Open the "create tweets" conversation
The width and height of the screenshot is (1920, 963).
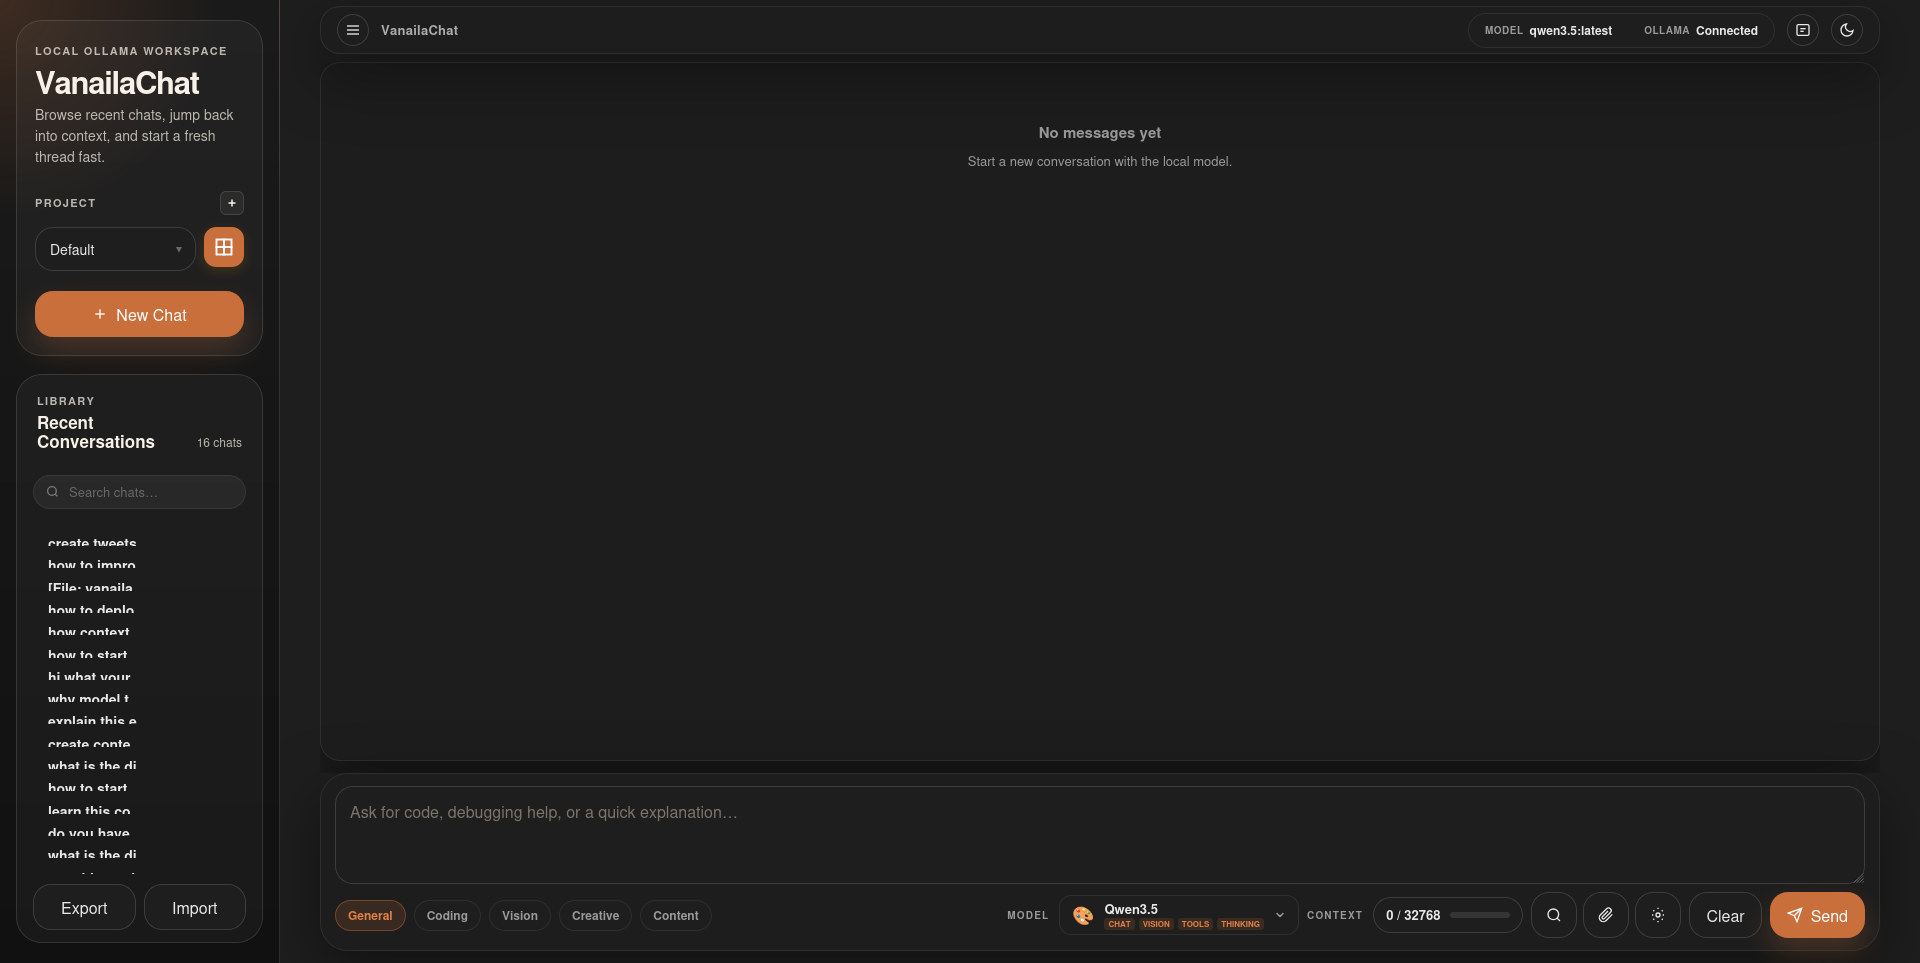pos(92,543)
